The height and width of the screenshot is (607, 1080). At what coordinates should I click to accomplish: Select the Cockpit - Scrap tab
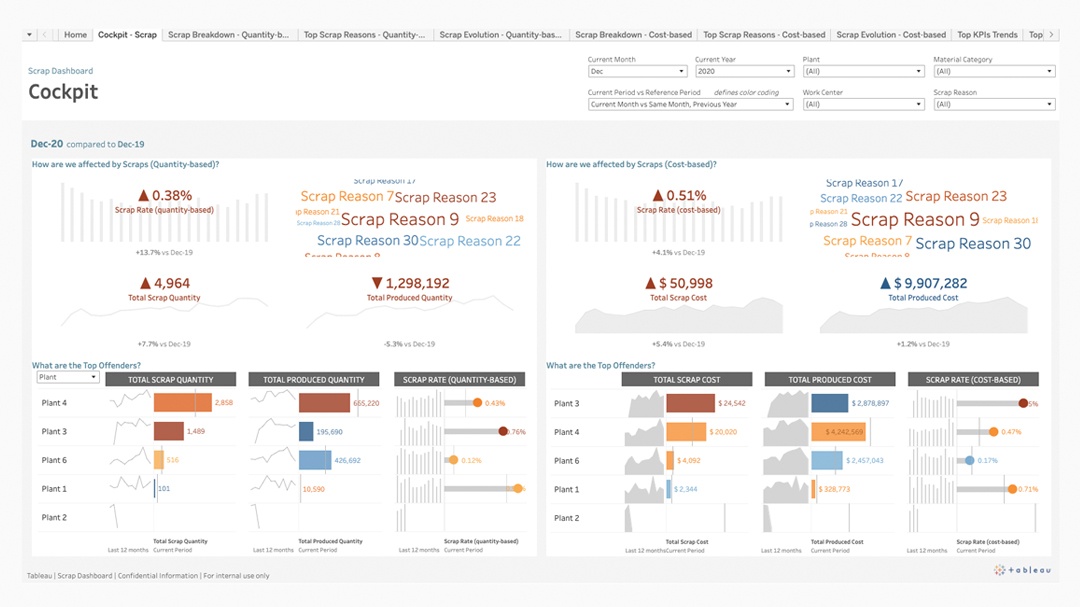click(x=127, y=34)
